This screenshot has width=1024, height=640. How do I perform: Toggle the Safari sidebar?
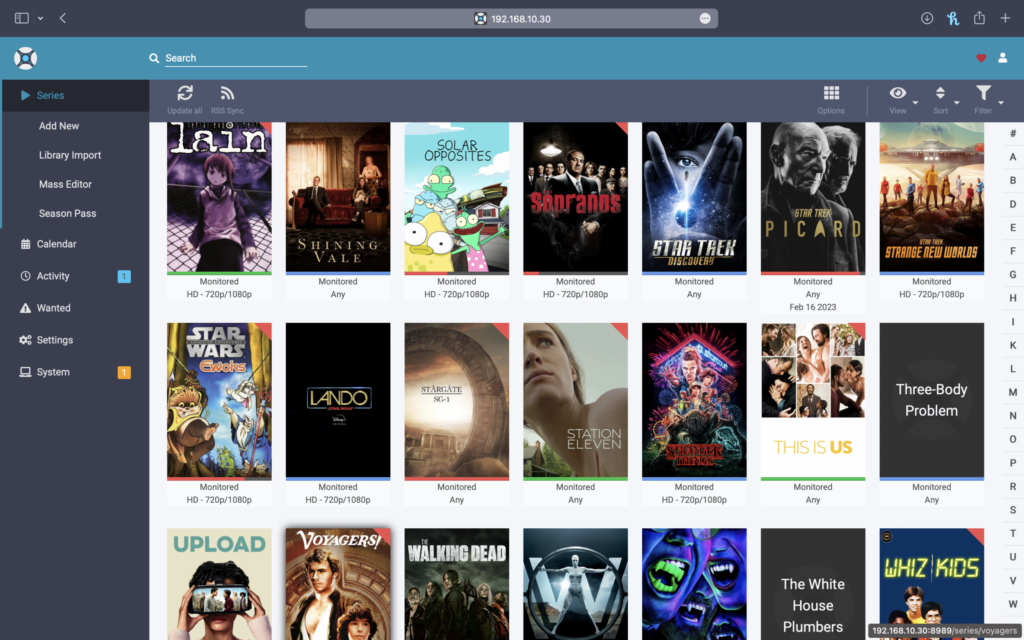22,18
